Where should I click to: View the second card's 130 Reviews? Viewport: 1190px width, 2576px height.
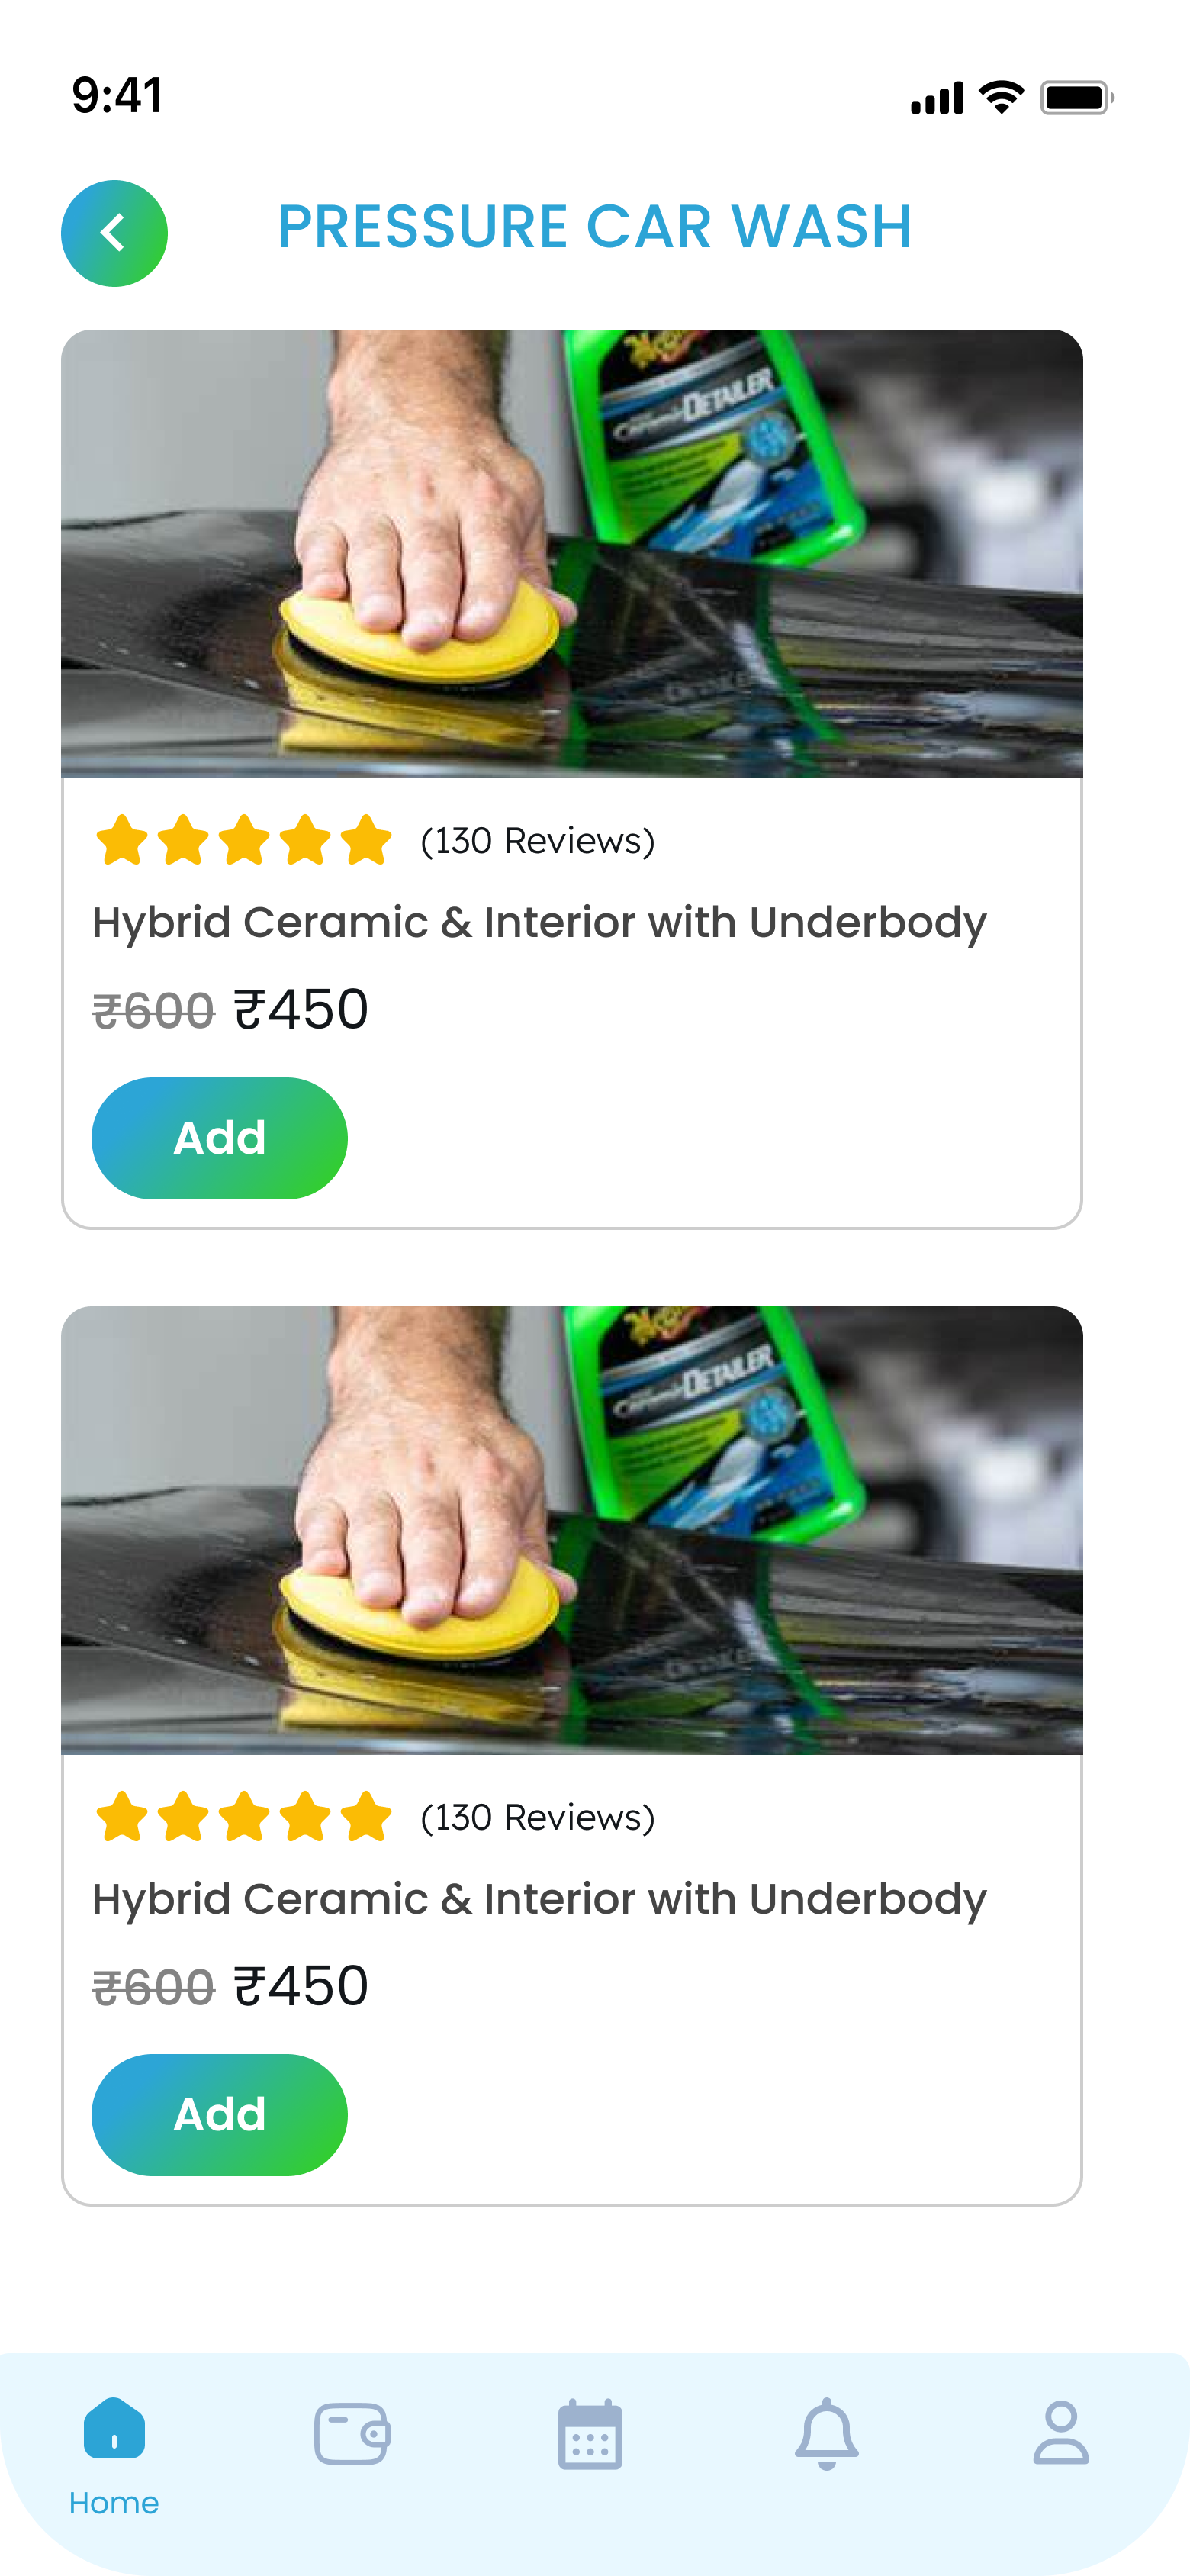coord(538,1818)
